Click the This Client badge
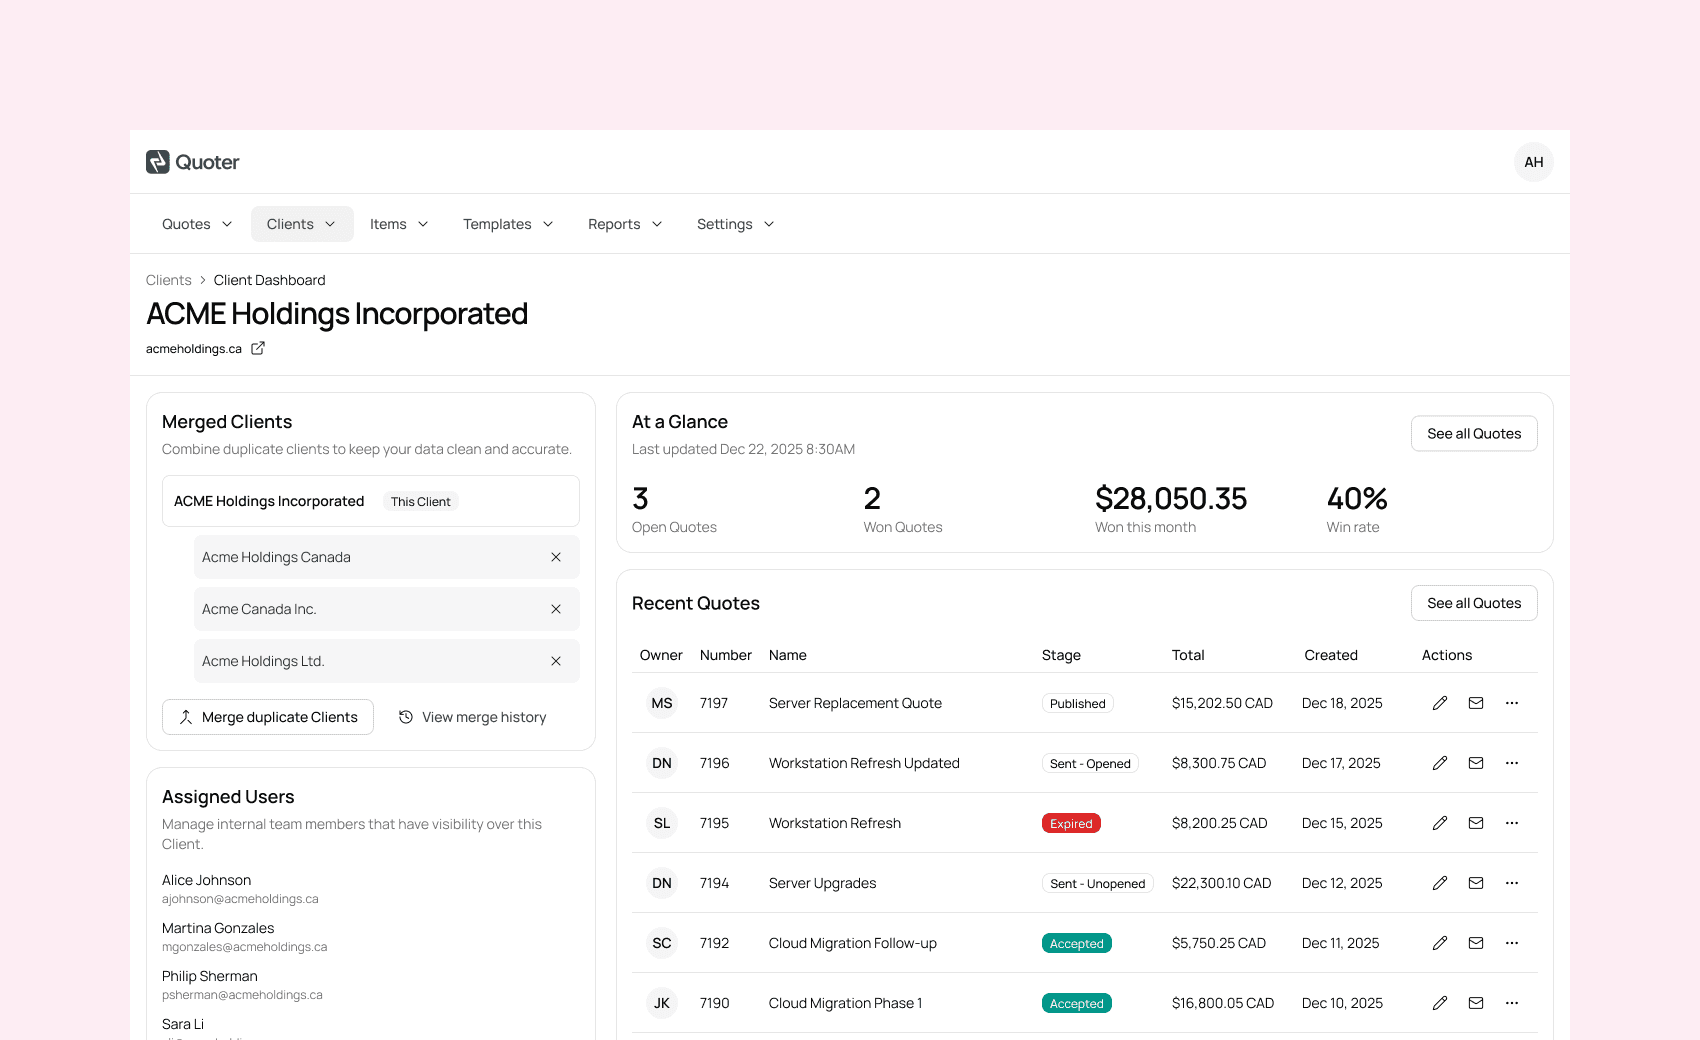 421,501
